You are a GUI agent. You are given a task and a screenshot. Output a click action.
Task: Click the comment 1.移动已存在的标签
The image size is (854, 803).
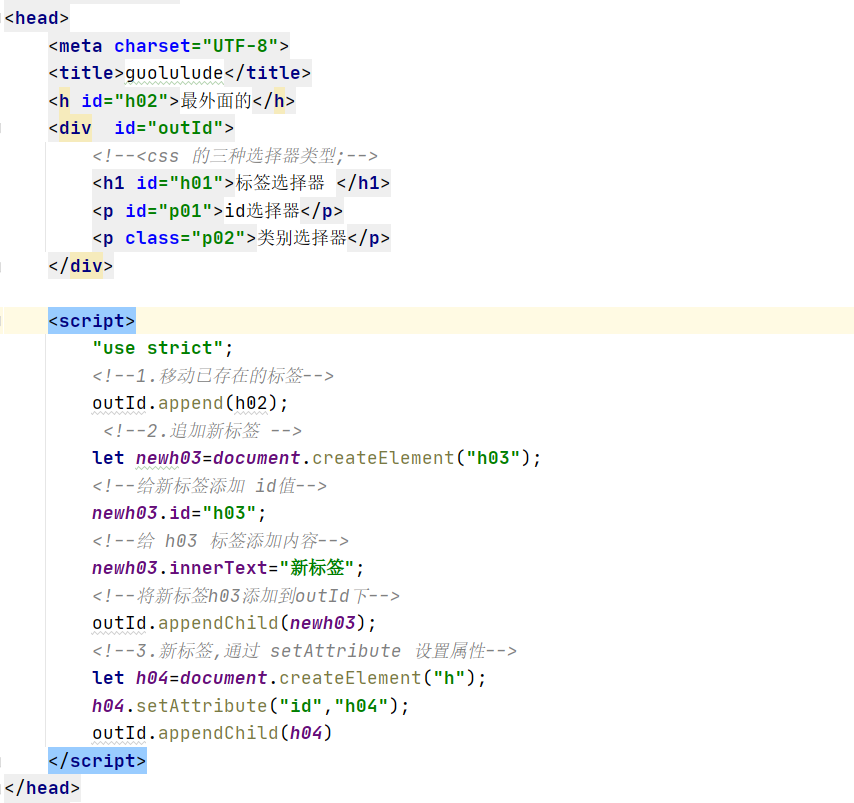point(213,376)
